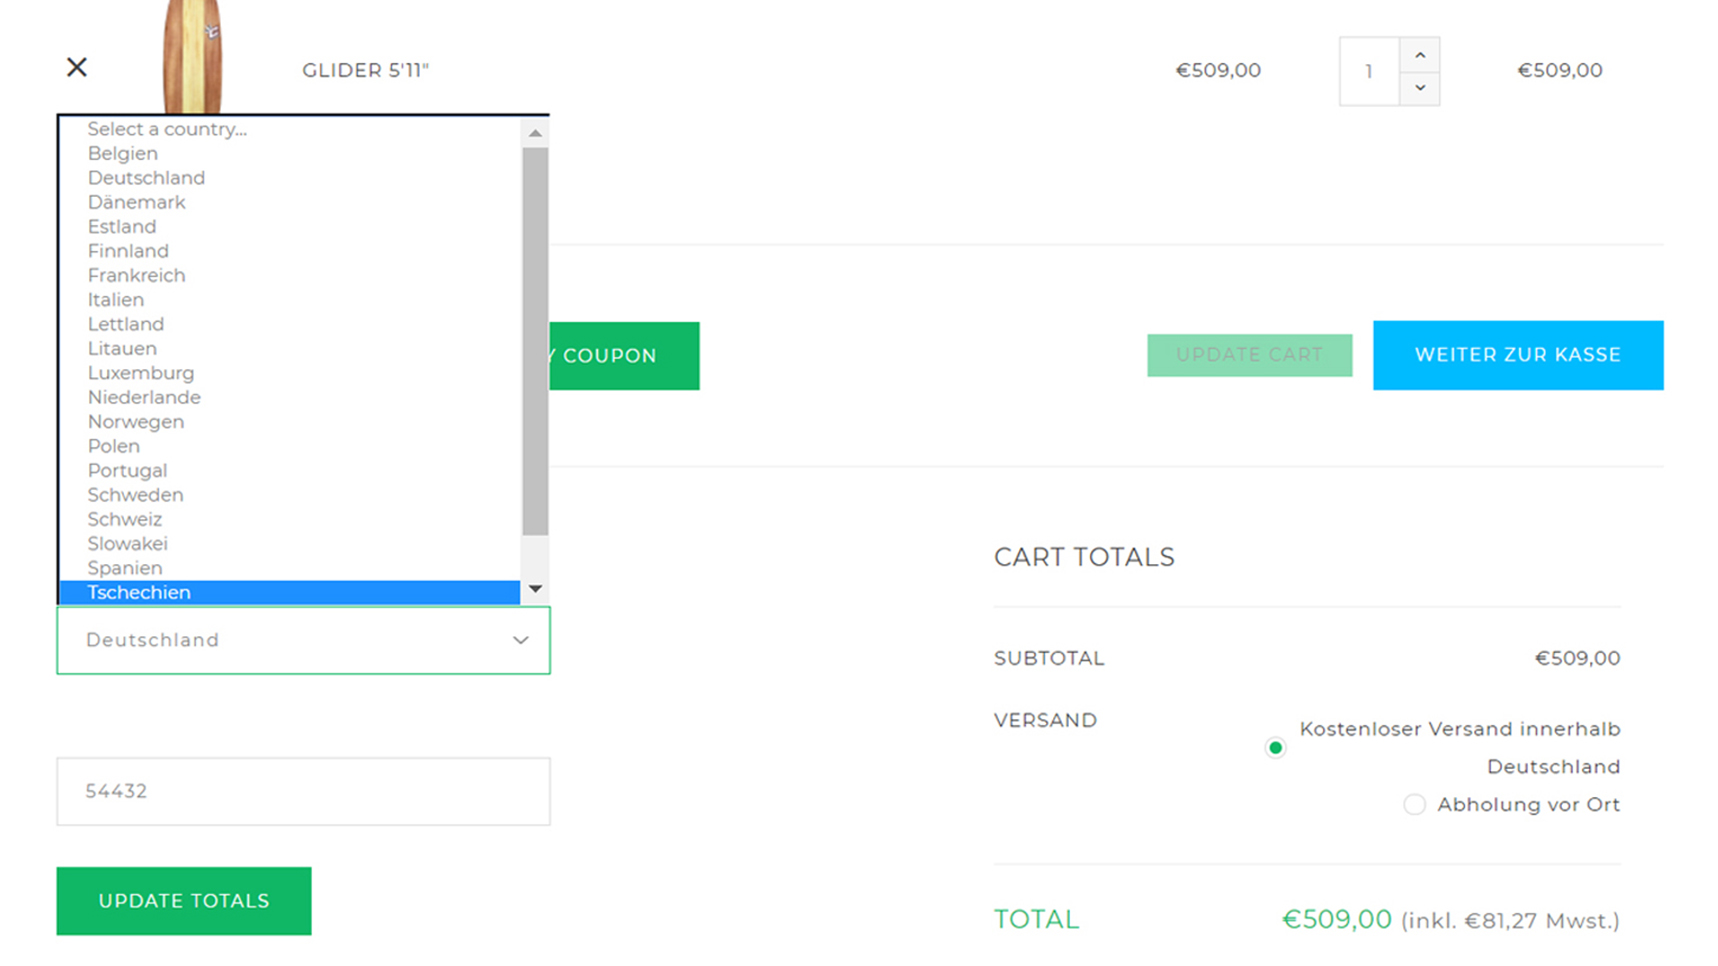This screenshot has width=1718, height=966.
Task: Click the country list scrollbar thumb
Action: coord(535,341)
